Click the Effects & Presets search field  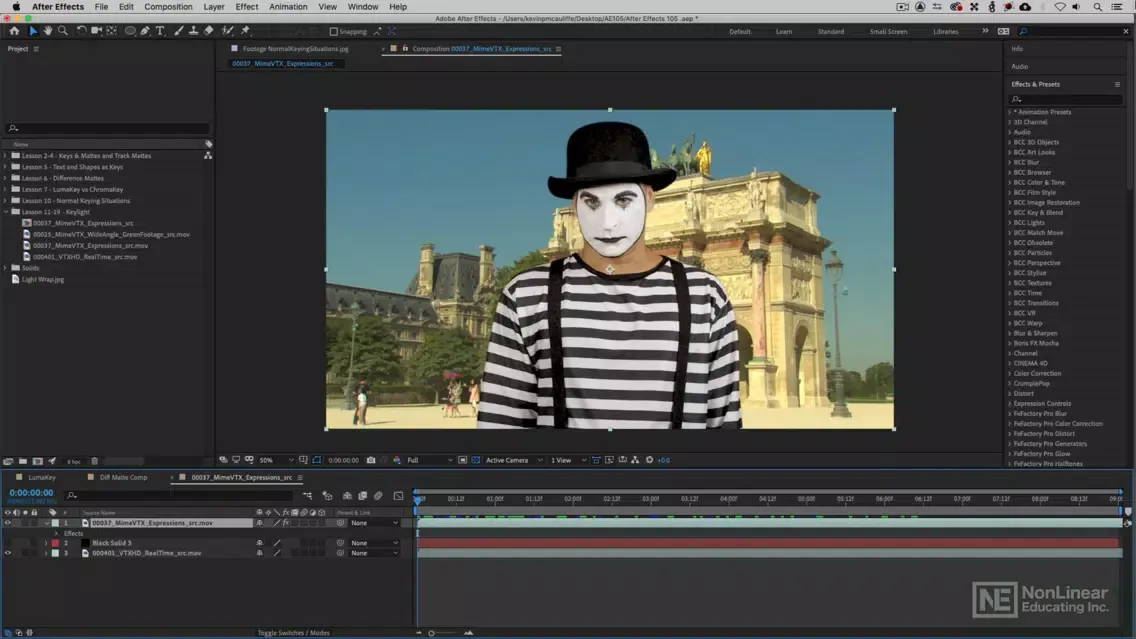(1066, 99)
